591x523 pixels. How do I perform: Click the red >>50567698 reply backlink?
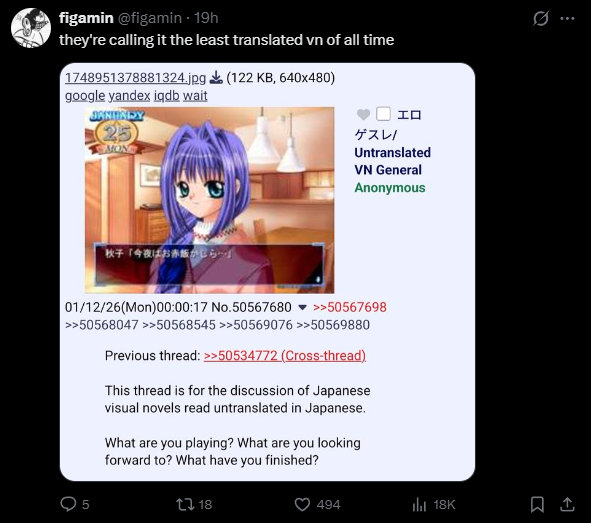pos(350,307)
